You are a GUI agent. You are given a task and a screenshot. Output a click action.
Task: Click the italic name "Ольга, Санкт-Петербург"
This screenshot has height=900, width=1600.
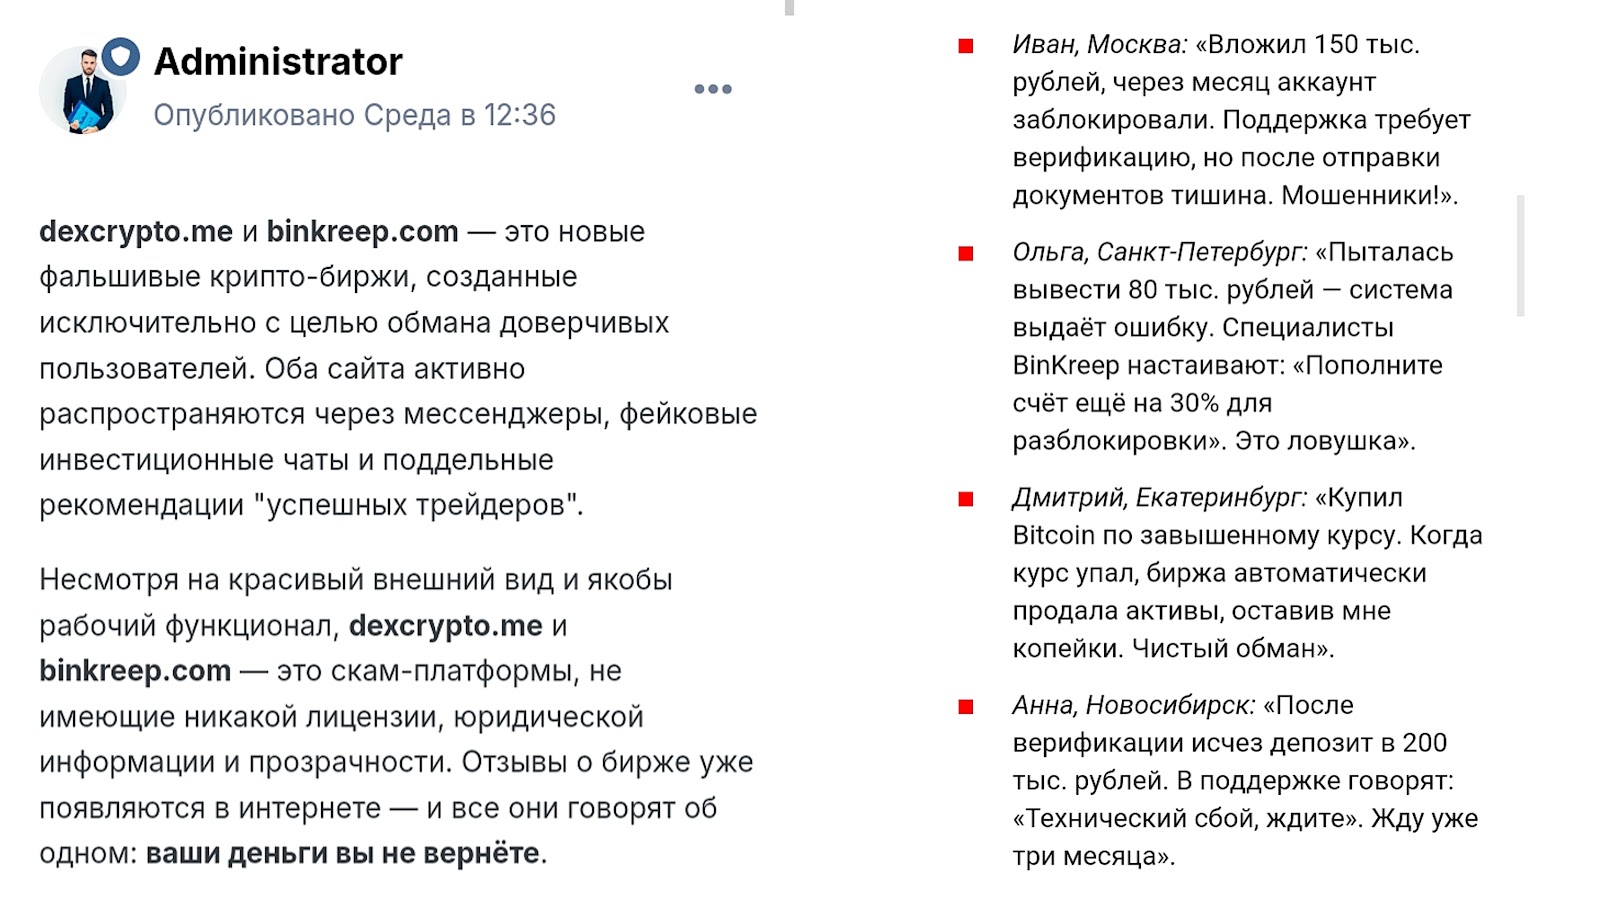1159,252
